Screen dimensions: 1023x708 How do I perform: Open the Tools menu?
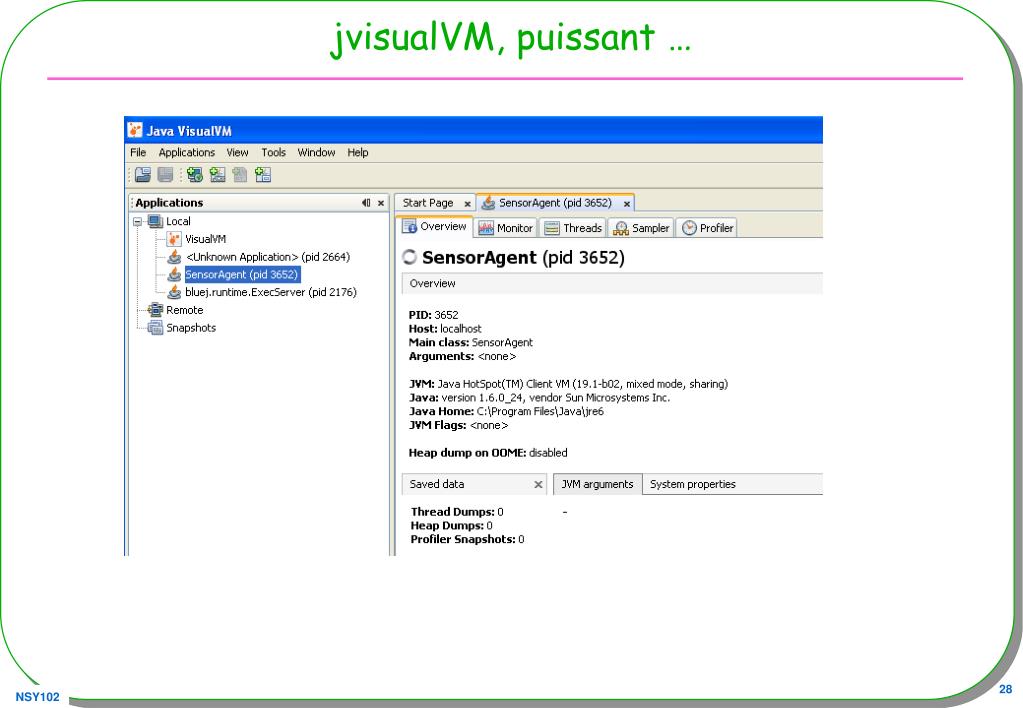(x=273, y=152)
